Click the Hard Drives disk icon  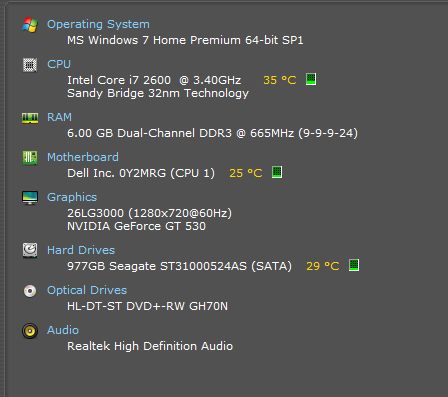coord(30,251)
